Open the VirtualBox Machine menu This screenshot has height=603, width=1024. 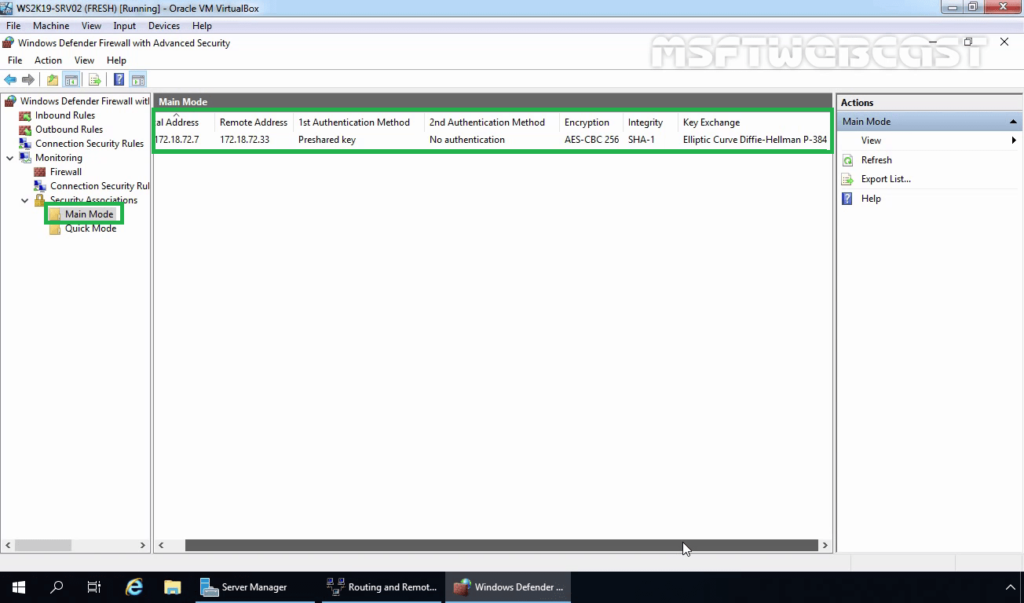(x=51, y=25)
